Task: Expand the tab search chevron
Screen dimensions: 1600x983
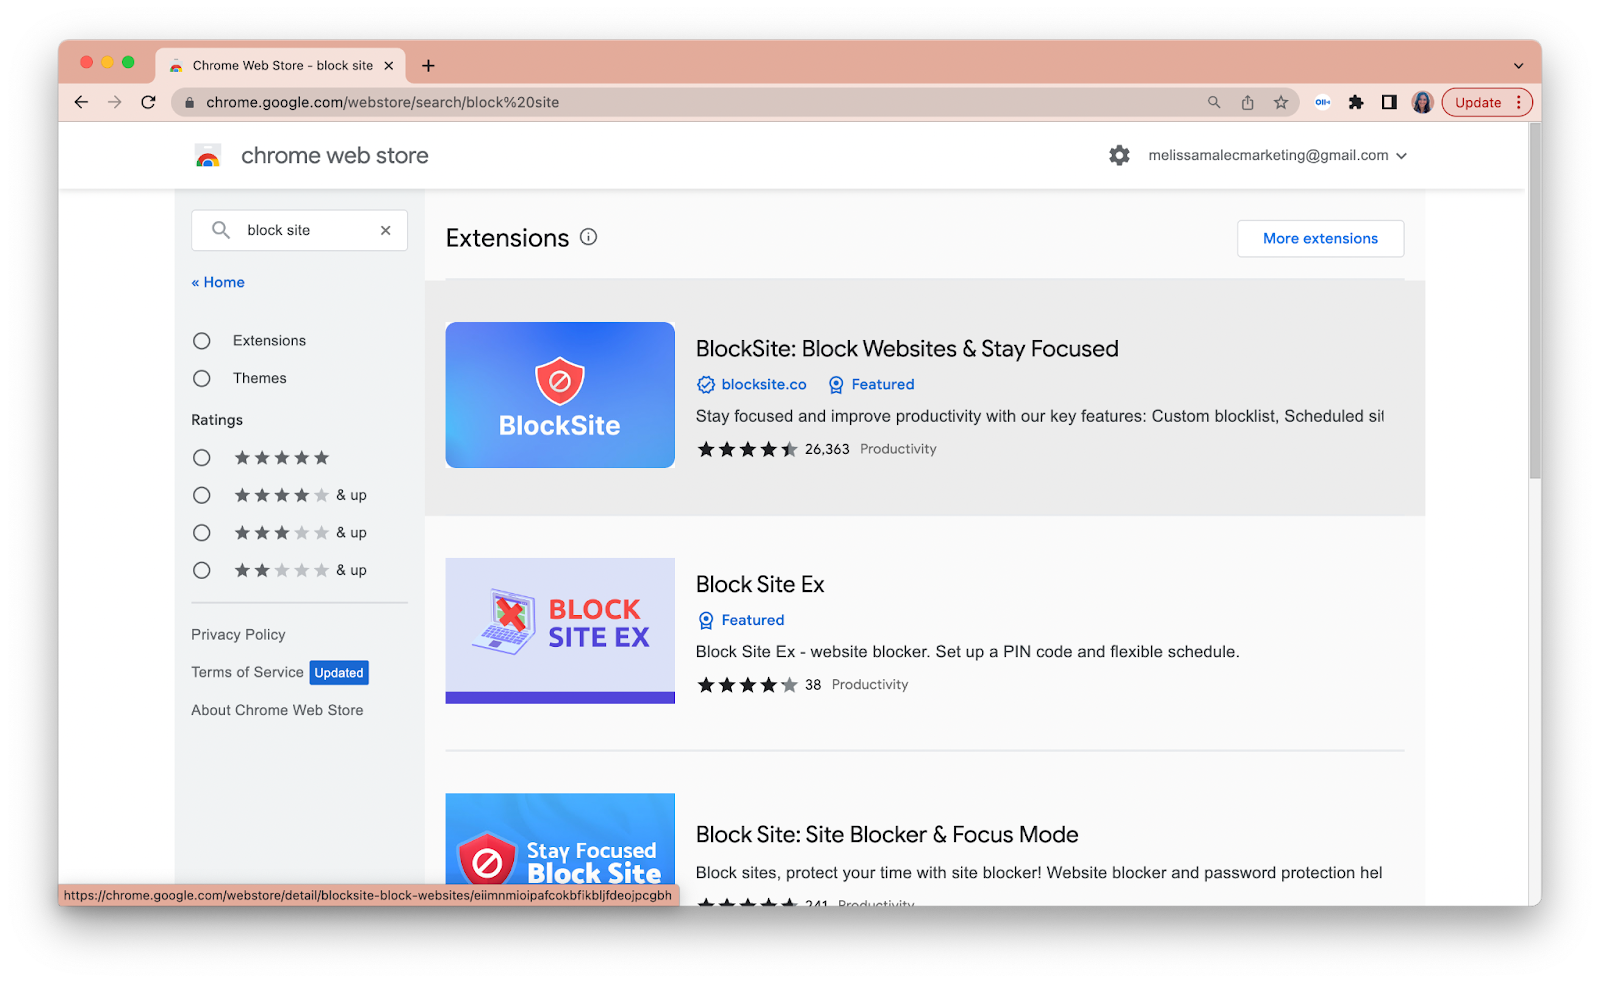Action: point(1518,66)
